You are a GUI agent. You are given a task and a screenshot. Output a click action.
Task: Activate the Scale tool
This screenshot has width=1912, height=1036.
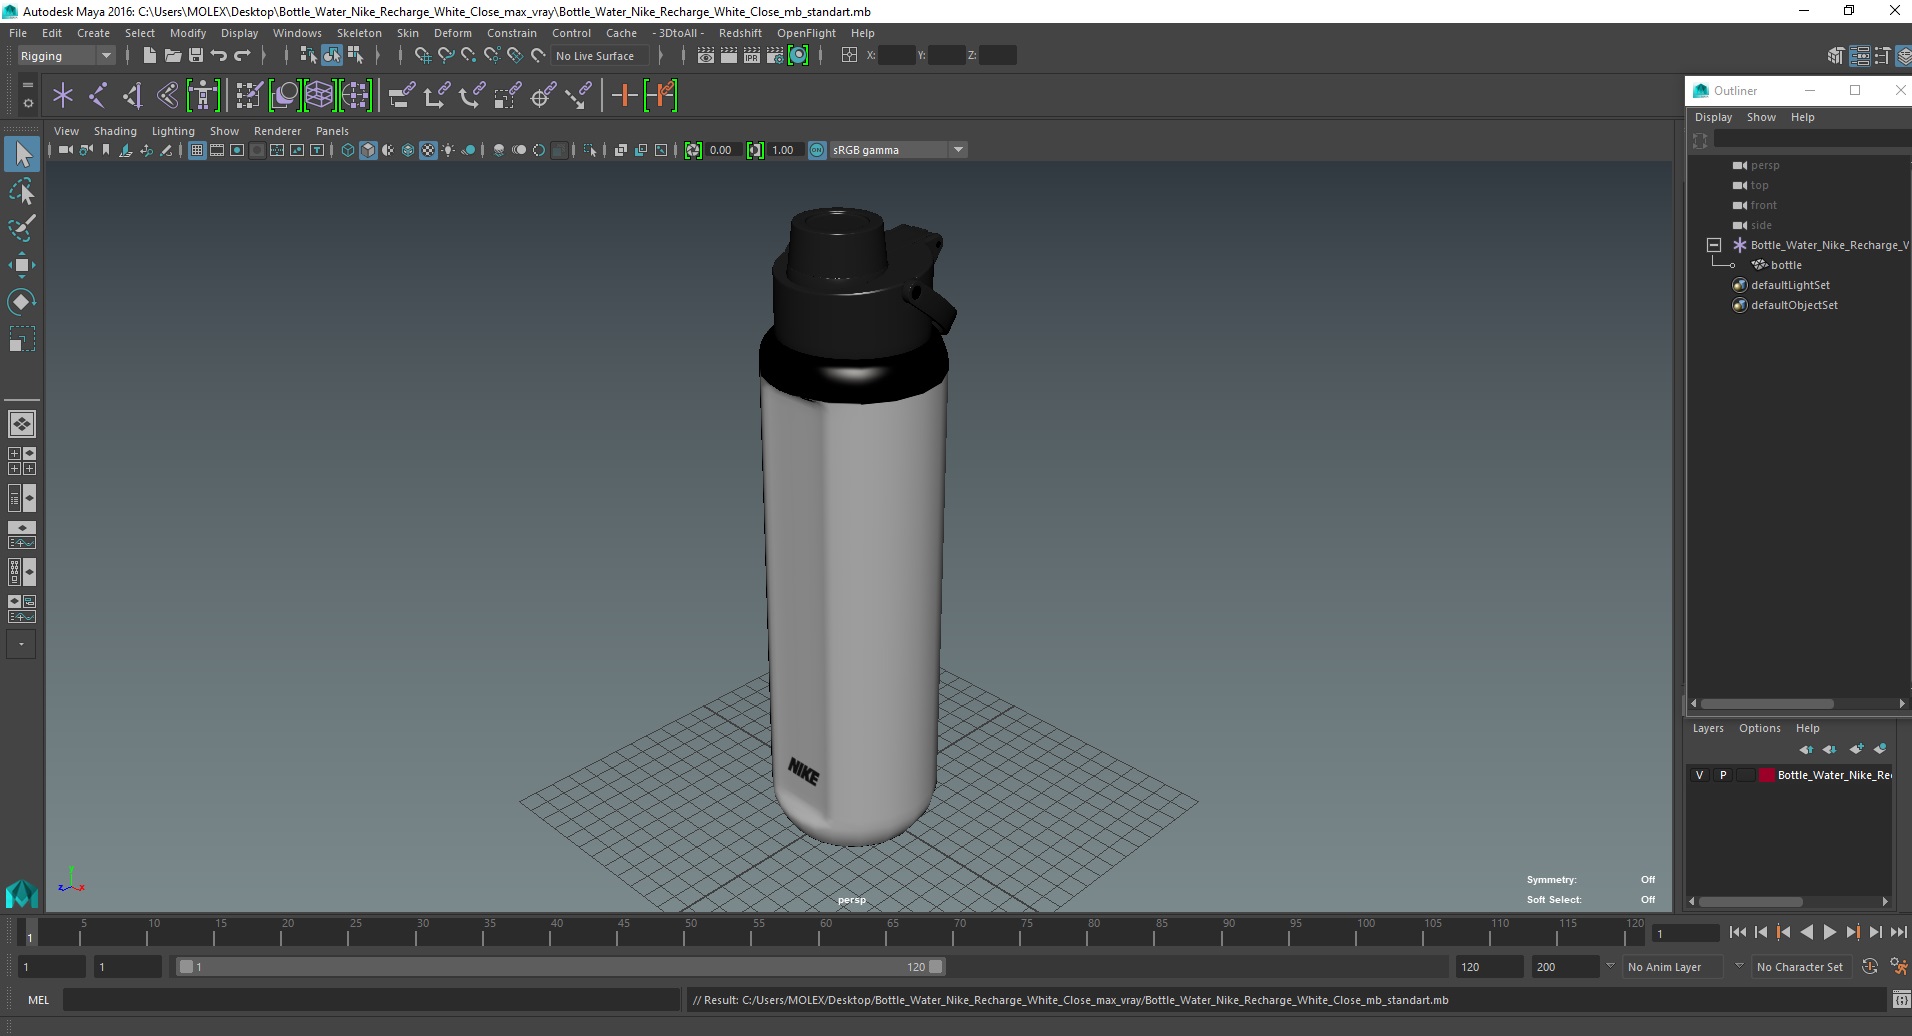click(22, 339)
